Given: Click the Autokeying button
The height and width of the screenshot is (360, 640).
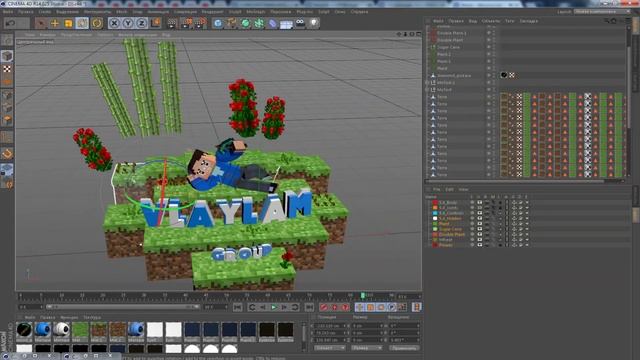Looking at the screenshot, I should 335,307.
